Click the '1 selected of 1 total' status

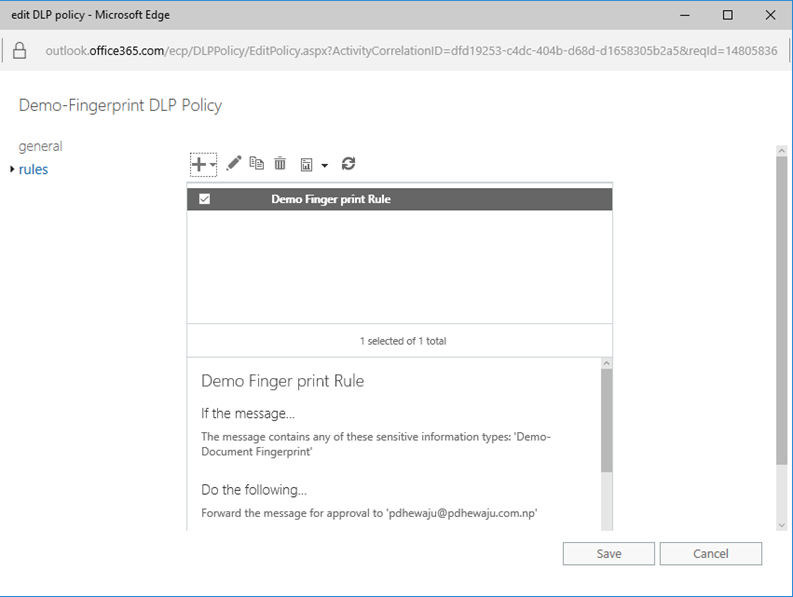[x=403, y=341]
